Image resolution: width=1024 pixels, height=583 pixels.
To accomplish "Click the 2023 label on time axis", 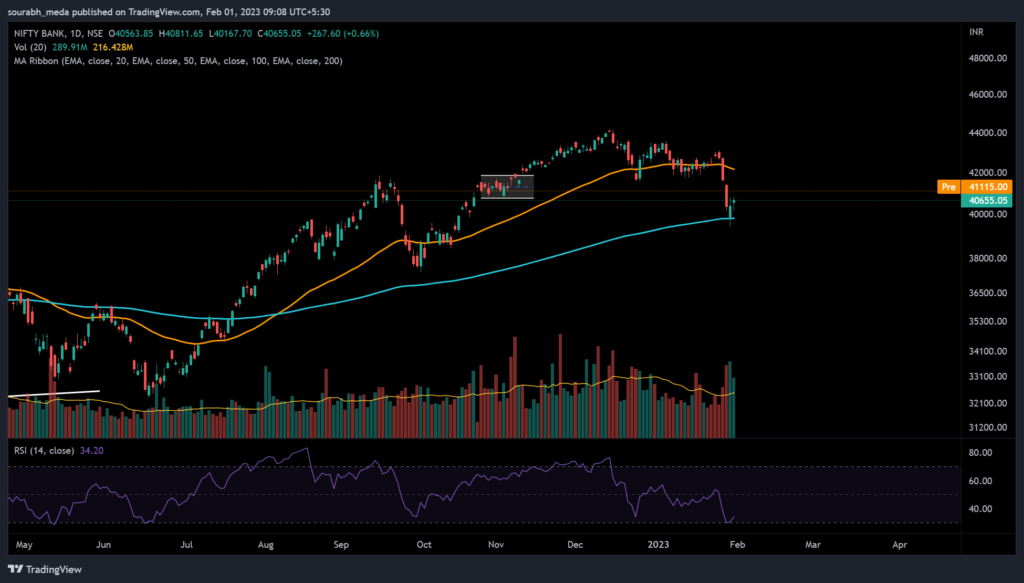I will click(x=658, y=544).
